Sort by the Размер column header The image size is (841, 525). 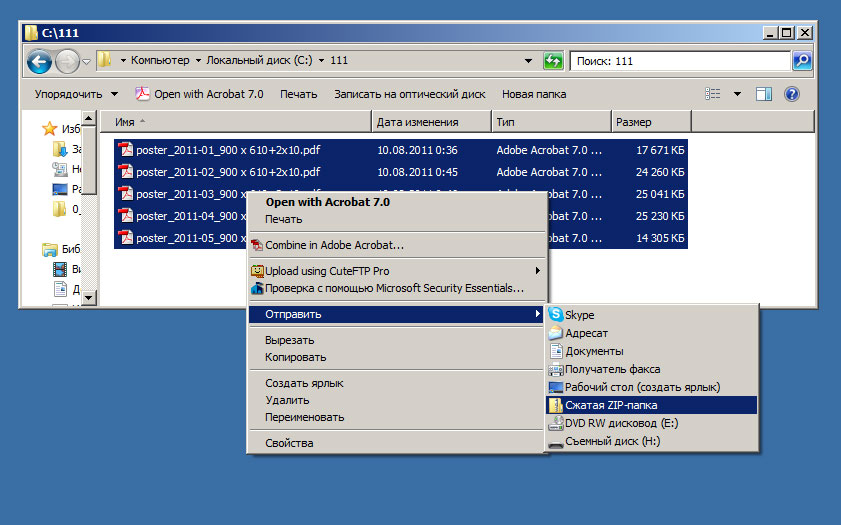[x=651, y=122]
